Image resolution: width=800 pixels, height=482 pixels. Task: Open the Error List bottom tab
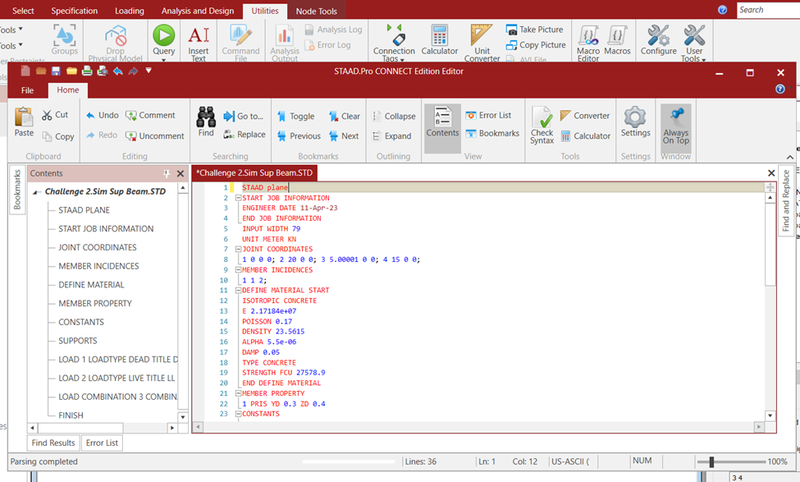pyautogui.click(x=102, y=443)
